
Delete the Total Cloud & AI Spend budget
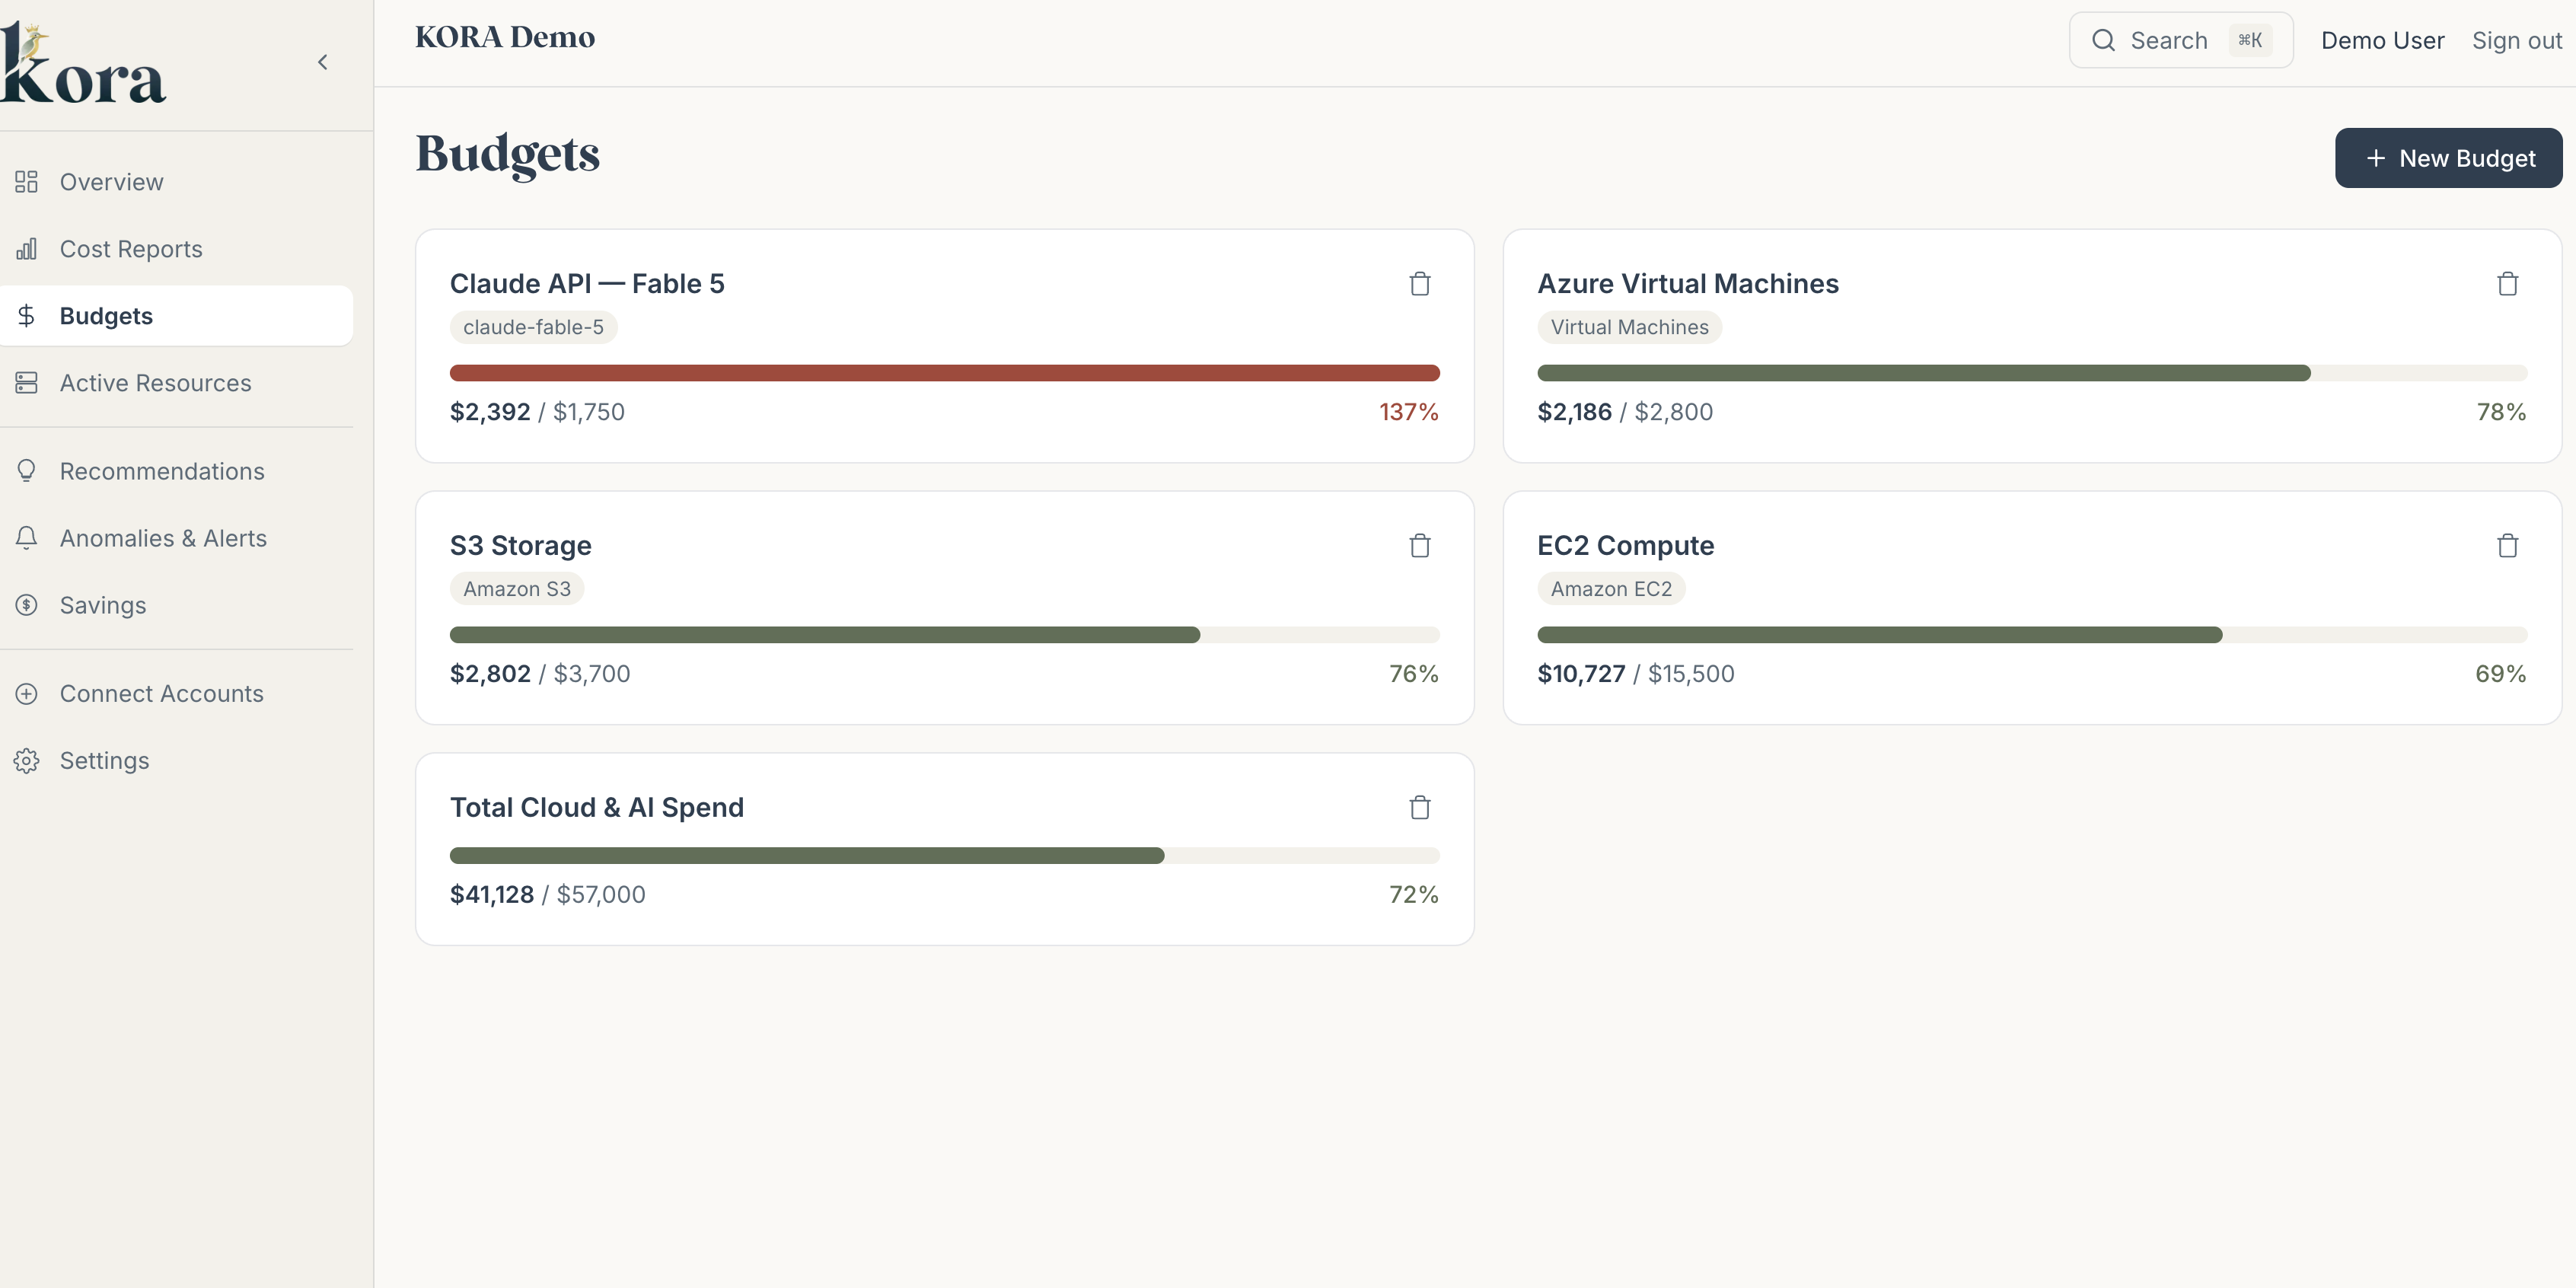pyautogui.click(x=1419, y=808)
